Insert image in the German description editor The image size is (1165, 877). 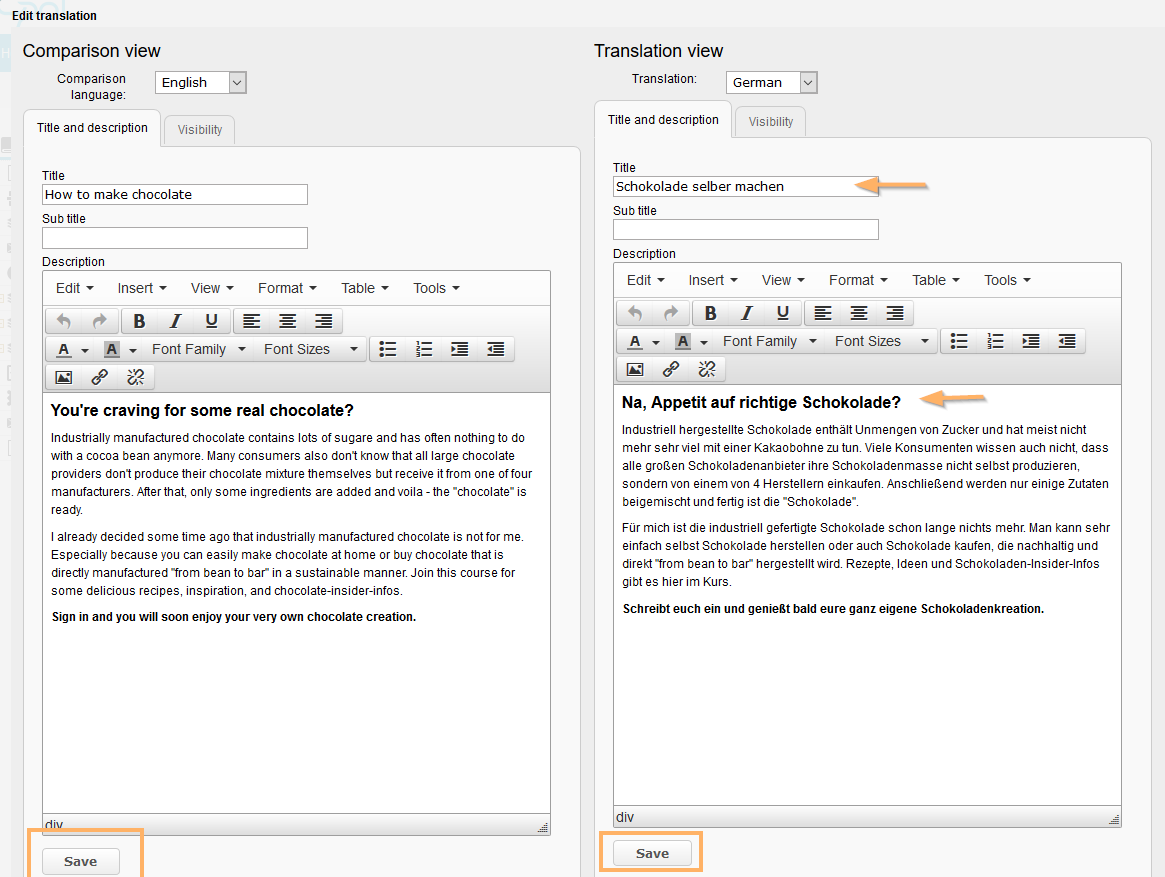(x=635, y=369)
